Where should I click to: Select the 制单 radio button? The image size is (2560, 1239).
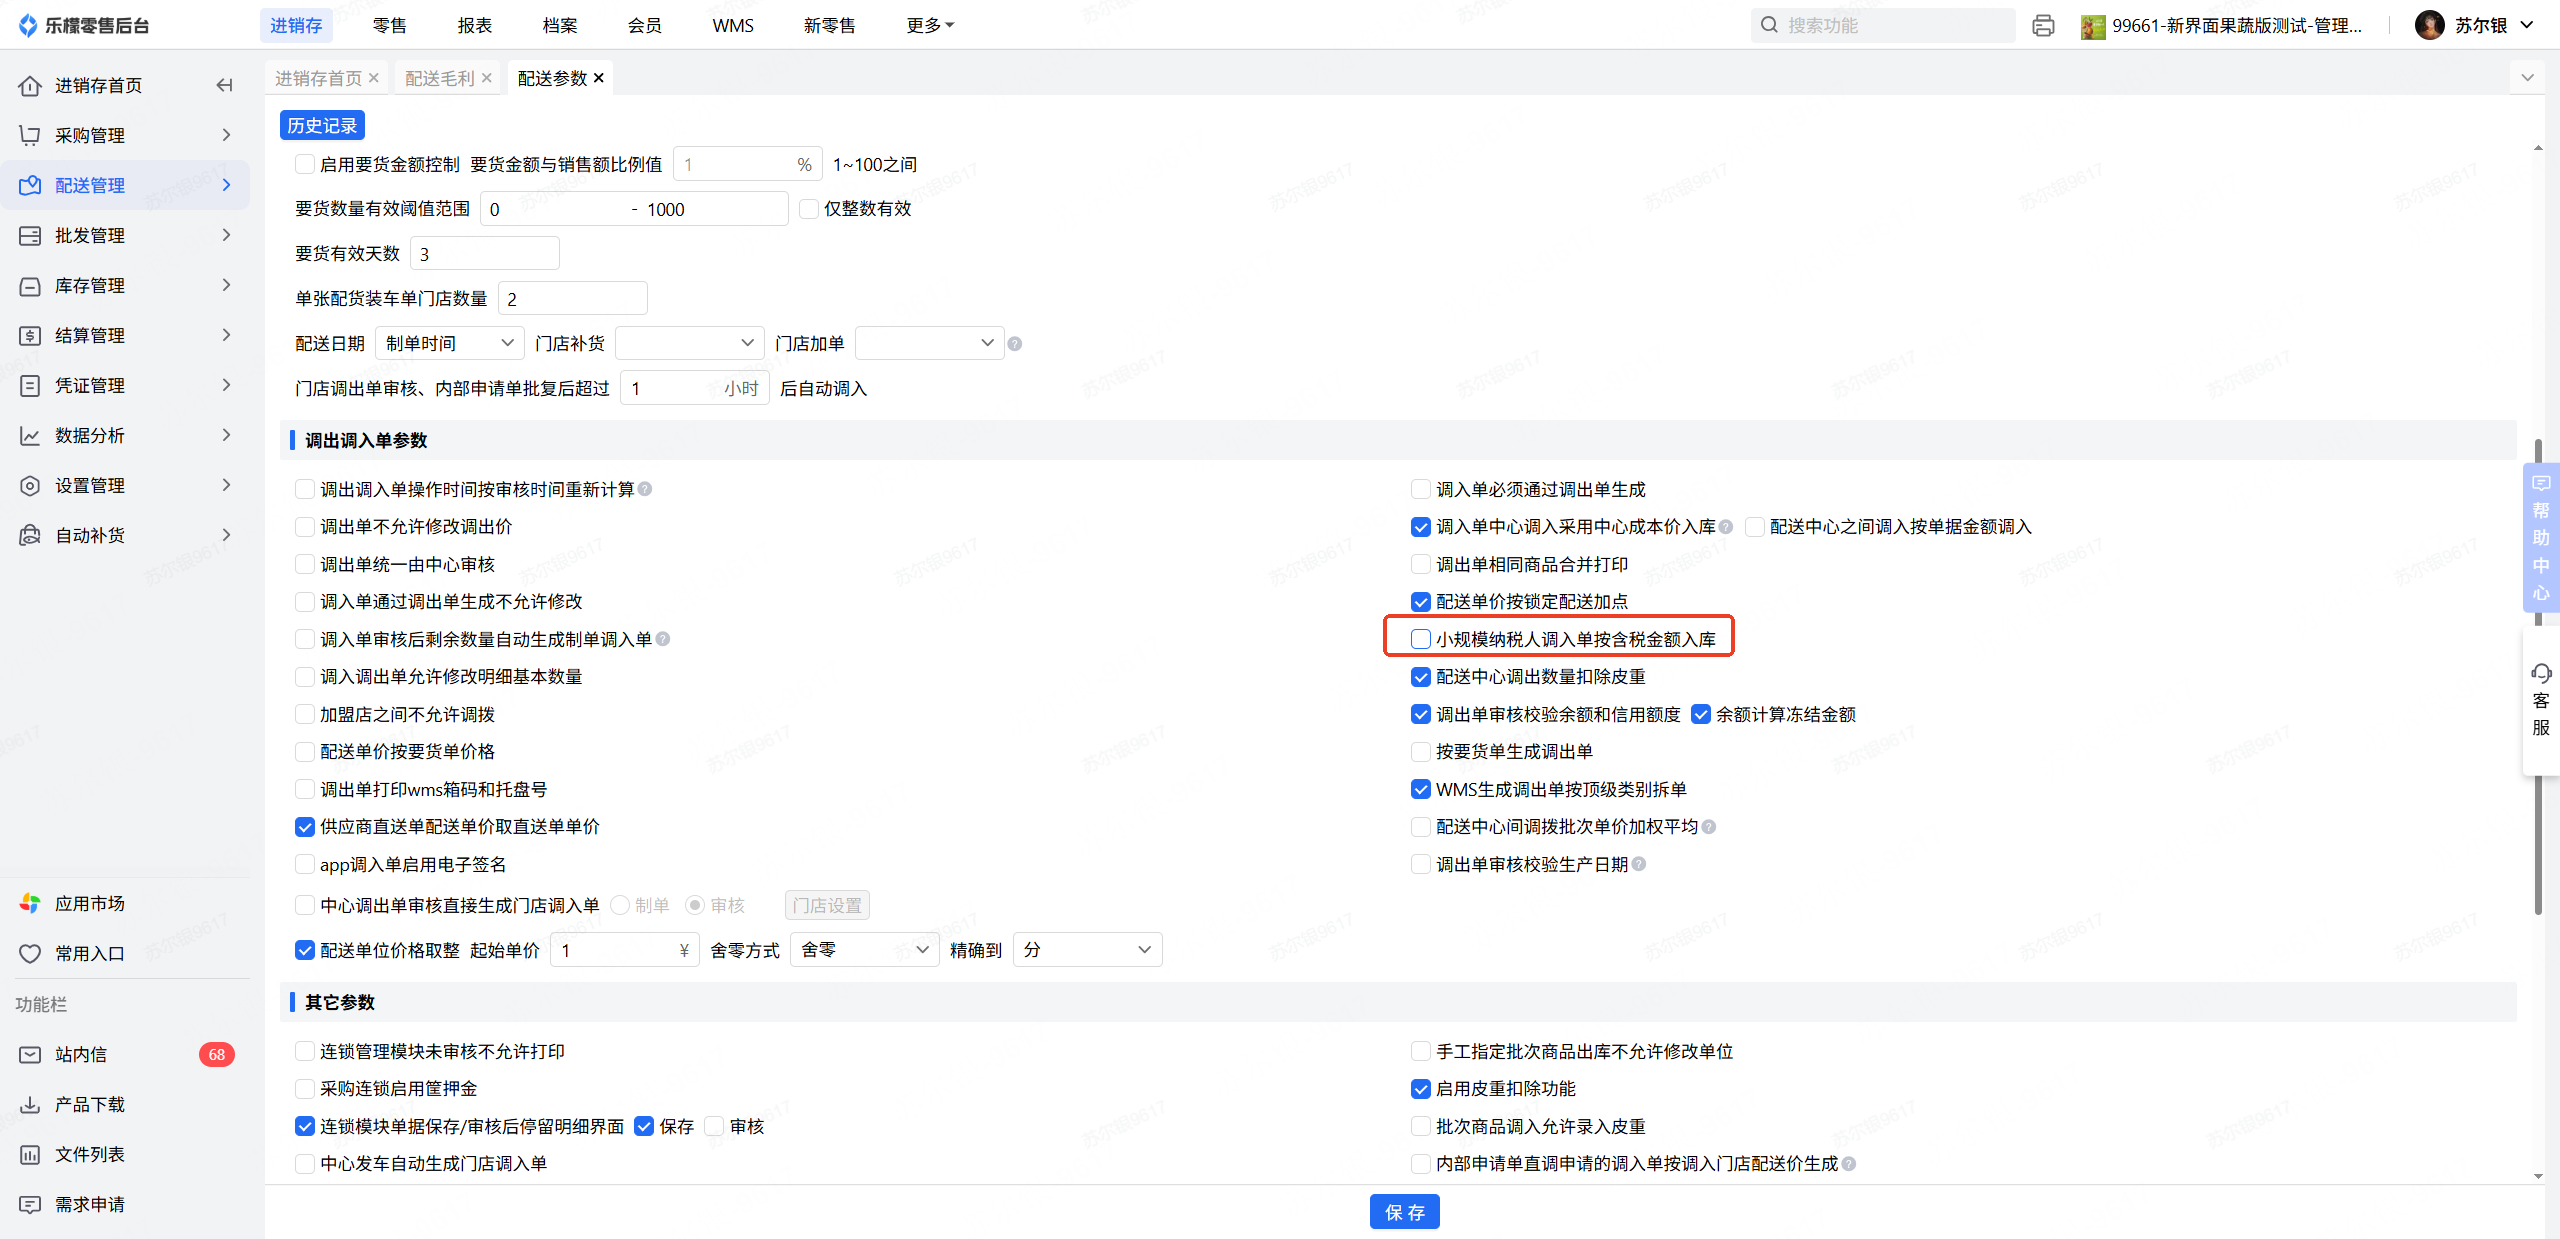tap(620, 905)
